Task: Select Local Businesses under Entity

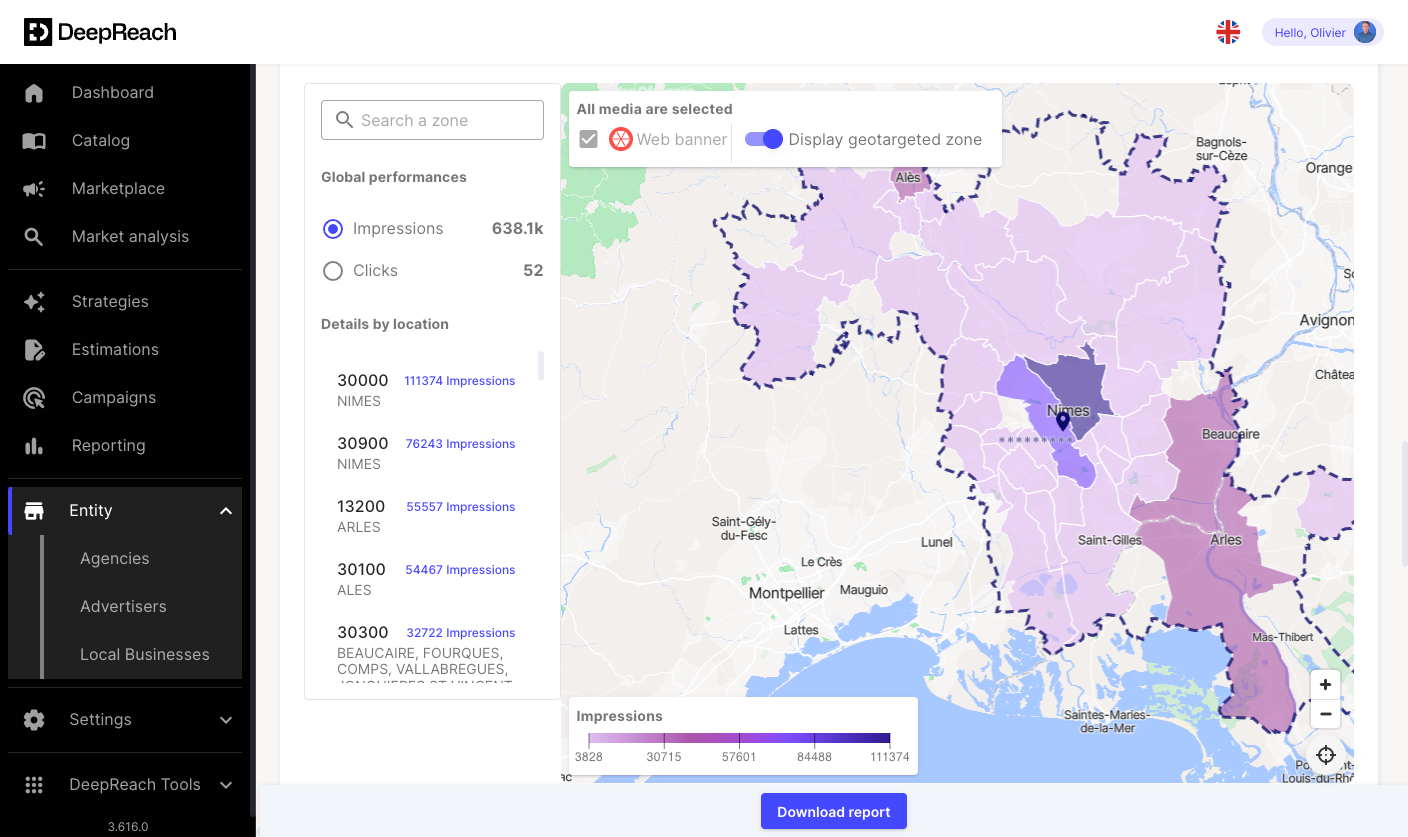Action: (144, 654)
